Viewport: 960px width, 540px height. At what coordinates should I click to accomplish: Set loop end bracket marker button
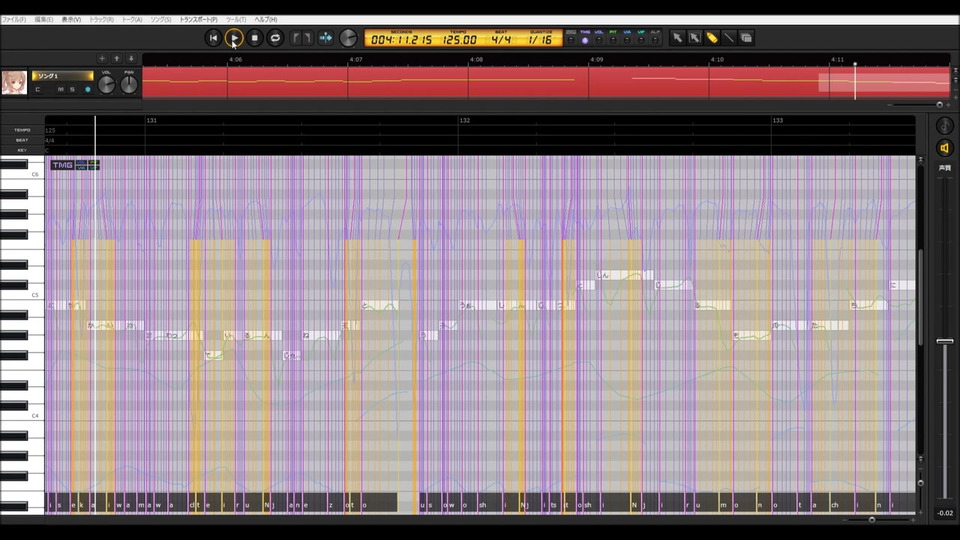(x=308, y=38)
